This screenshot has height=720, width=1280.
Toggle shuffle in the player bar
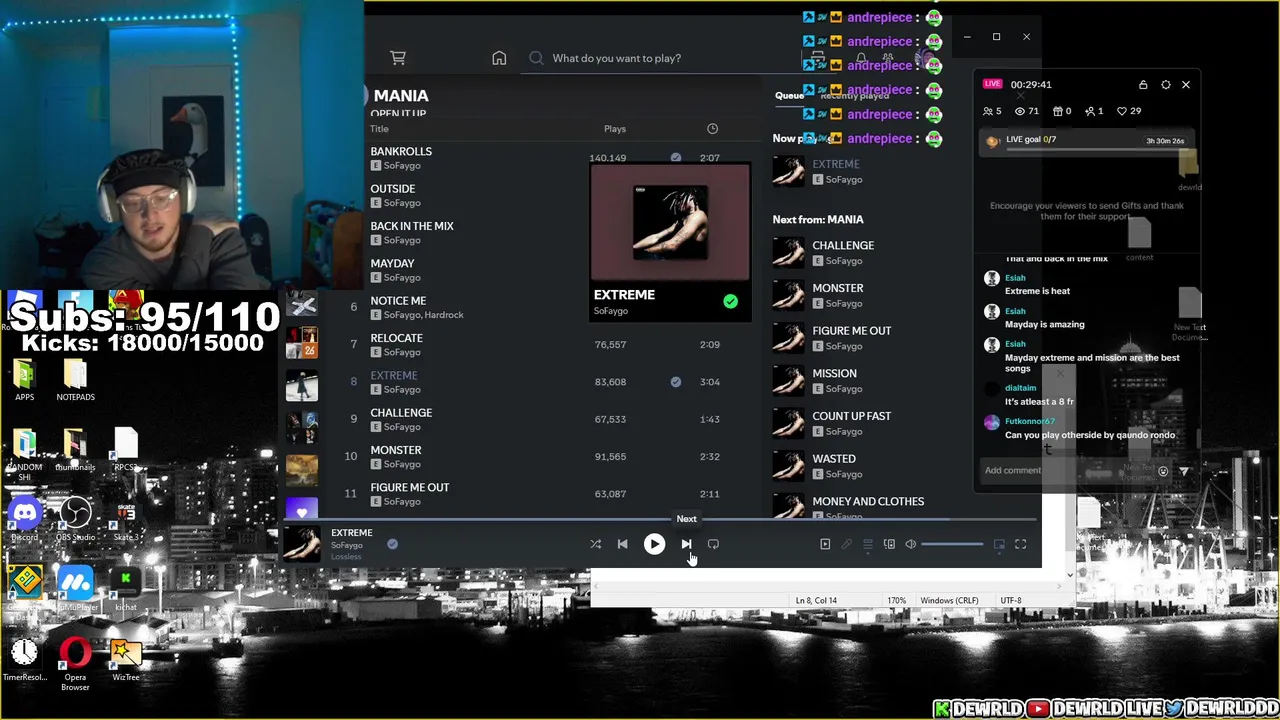[595, 544]
